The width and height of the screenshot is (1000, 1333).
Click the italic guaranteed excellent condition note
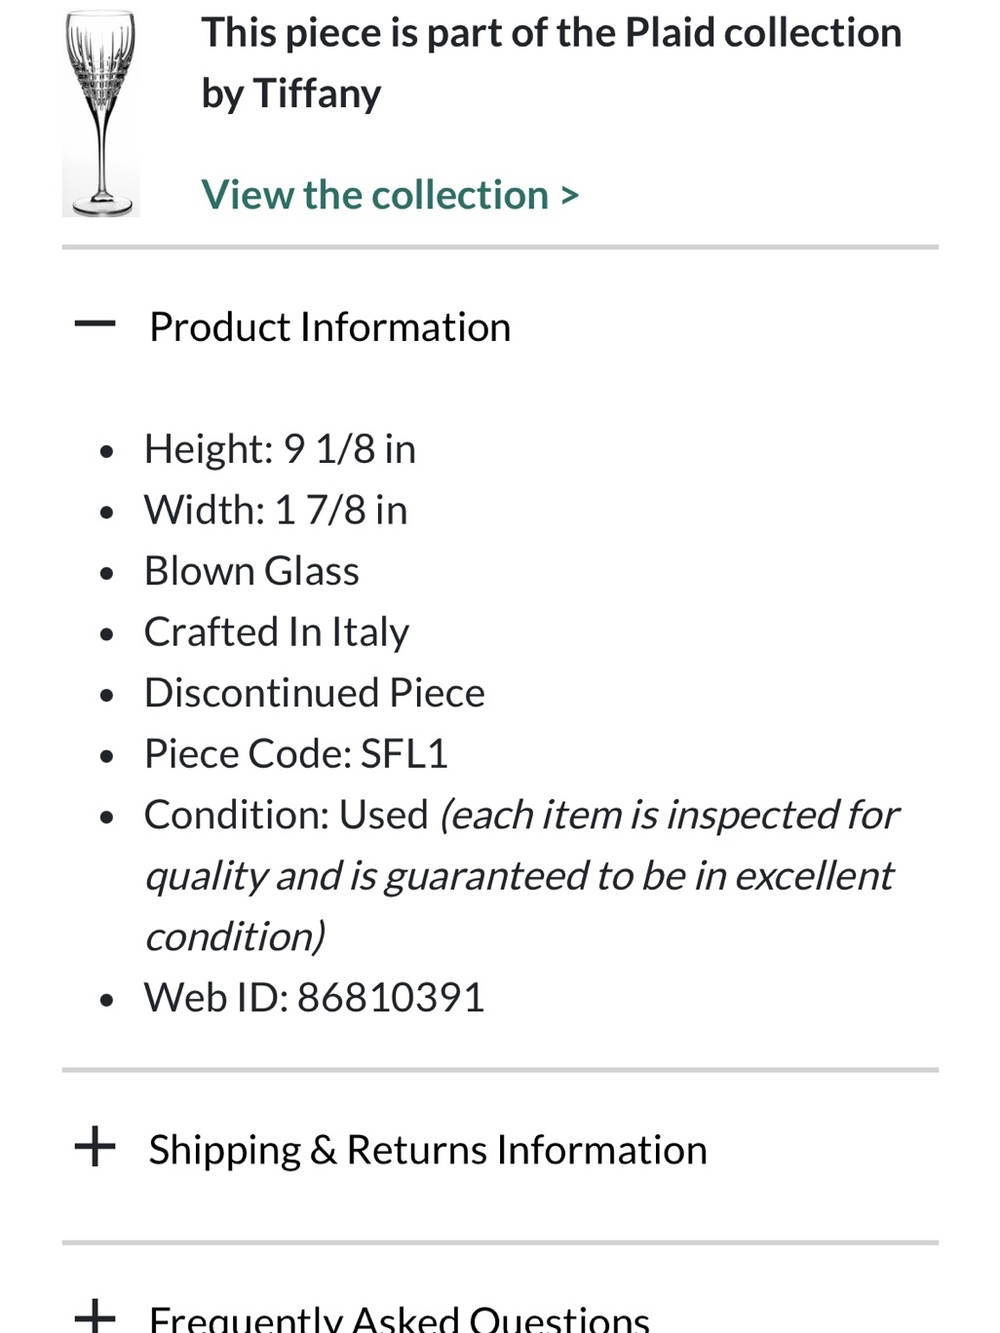(520, 876)
